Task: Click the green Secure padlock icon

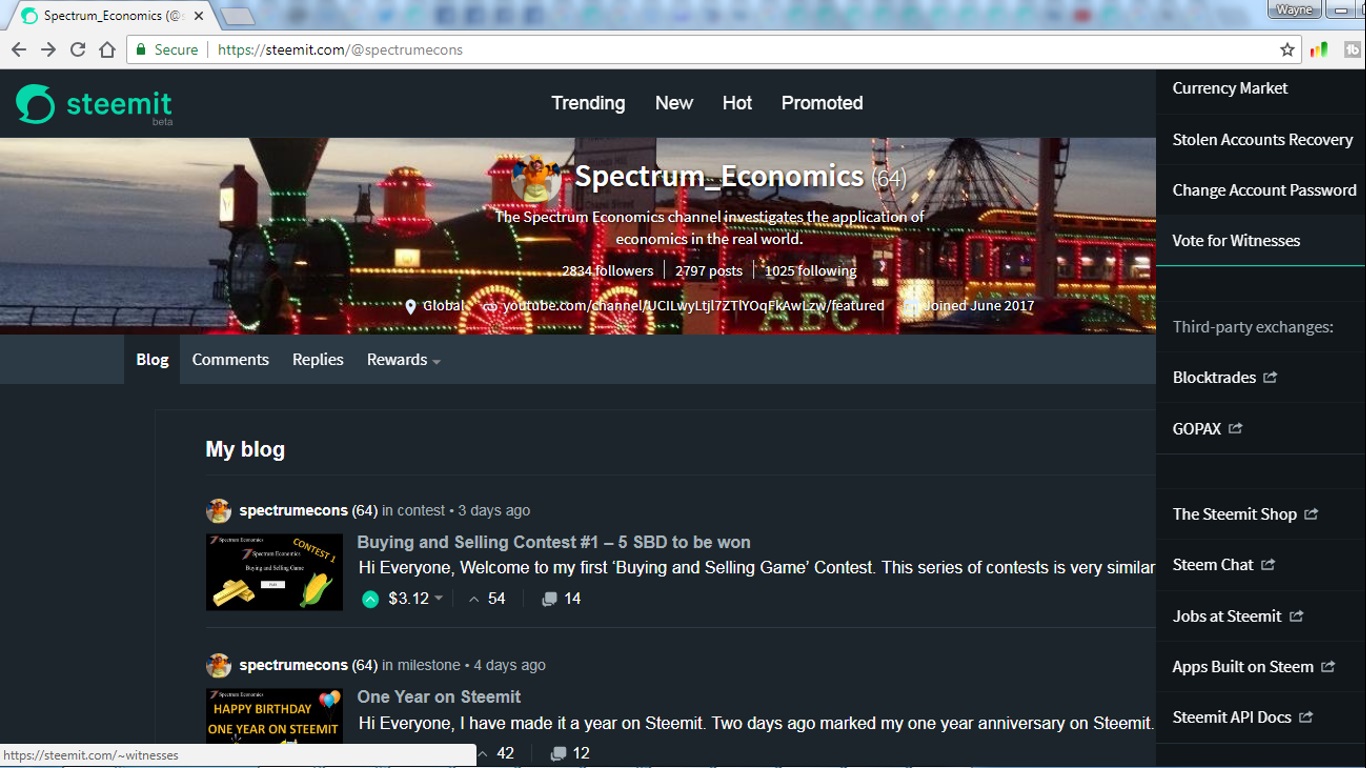Action: click(x=141, y=50)
